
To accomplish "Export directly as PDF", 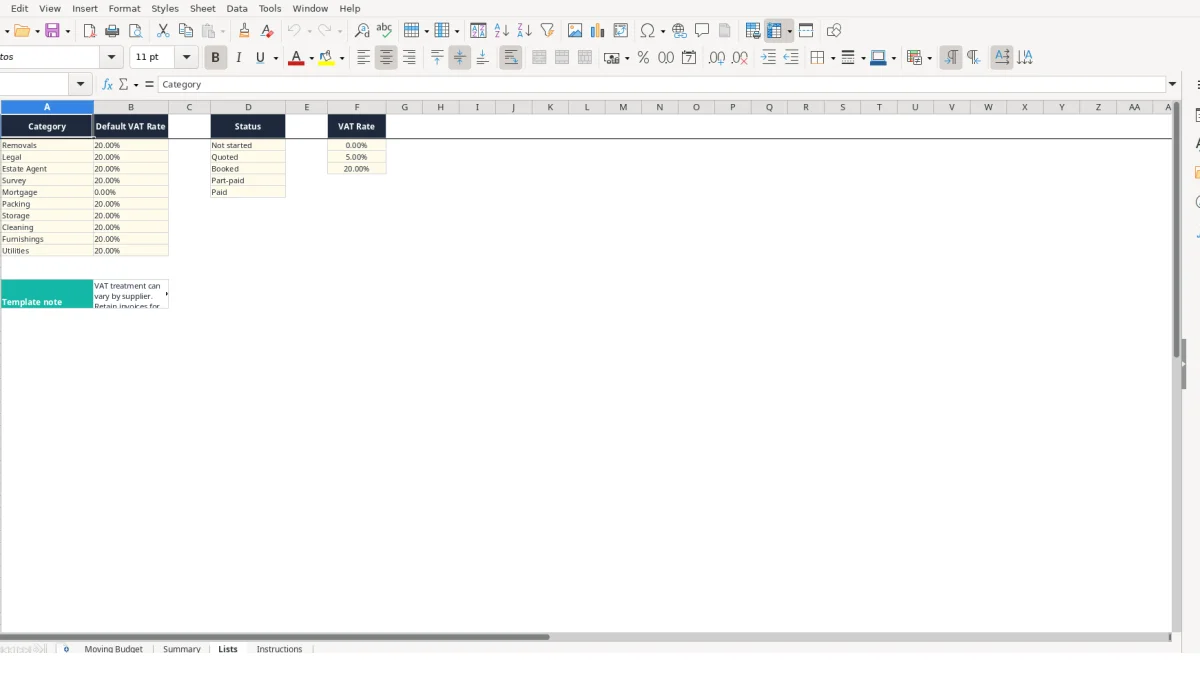I will pyautogui.click(x=90, y=31).
